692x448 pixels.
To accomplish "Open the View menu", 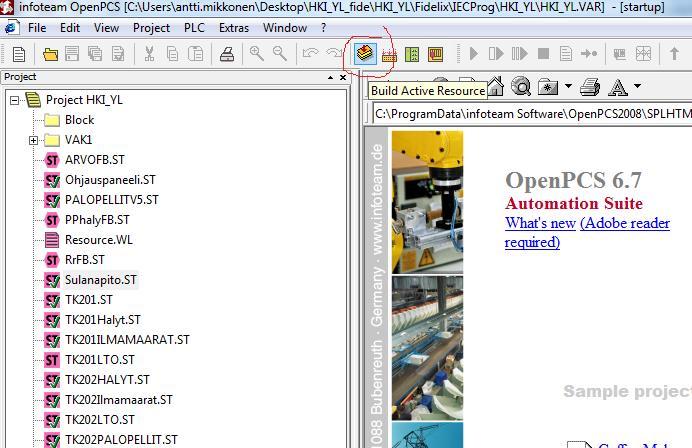I will [106, 28].
